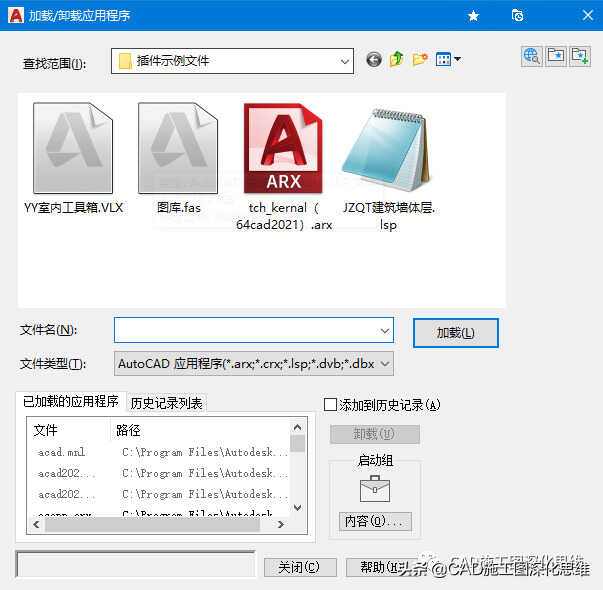Click the startup suite briefcase icon
Screen dimensions: 603x590
[x=375, y=489]
